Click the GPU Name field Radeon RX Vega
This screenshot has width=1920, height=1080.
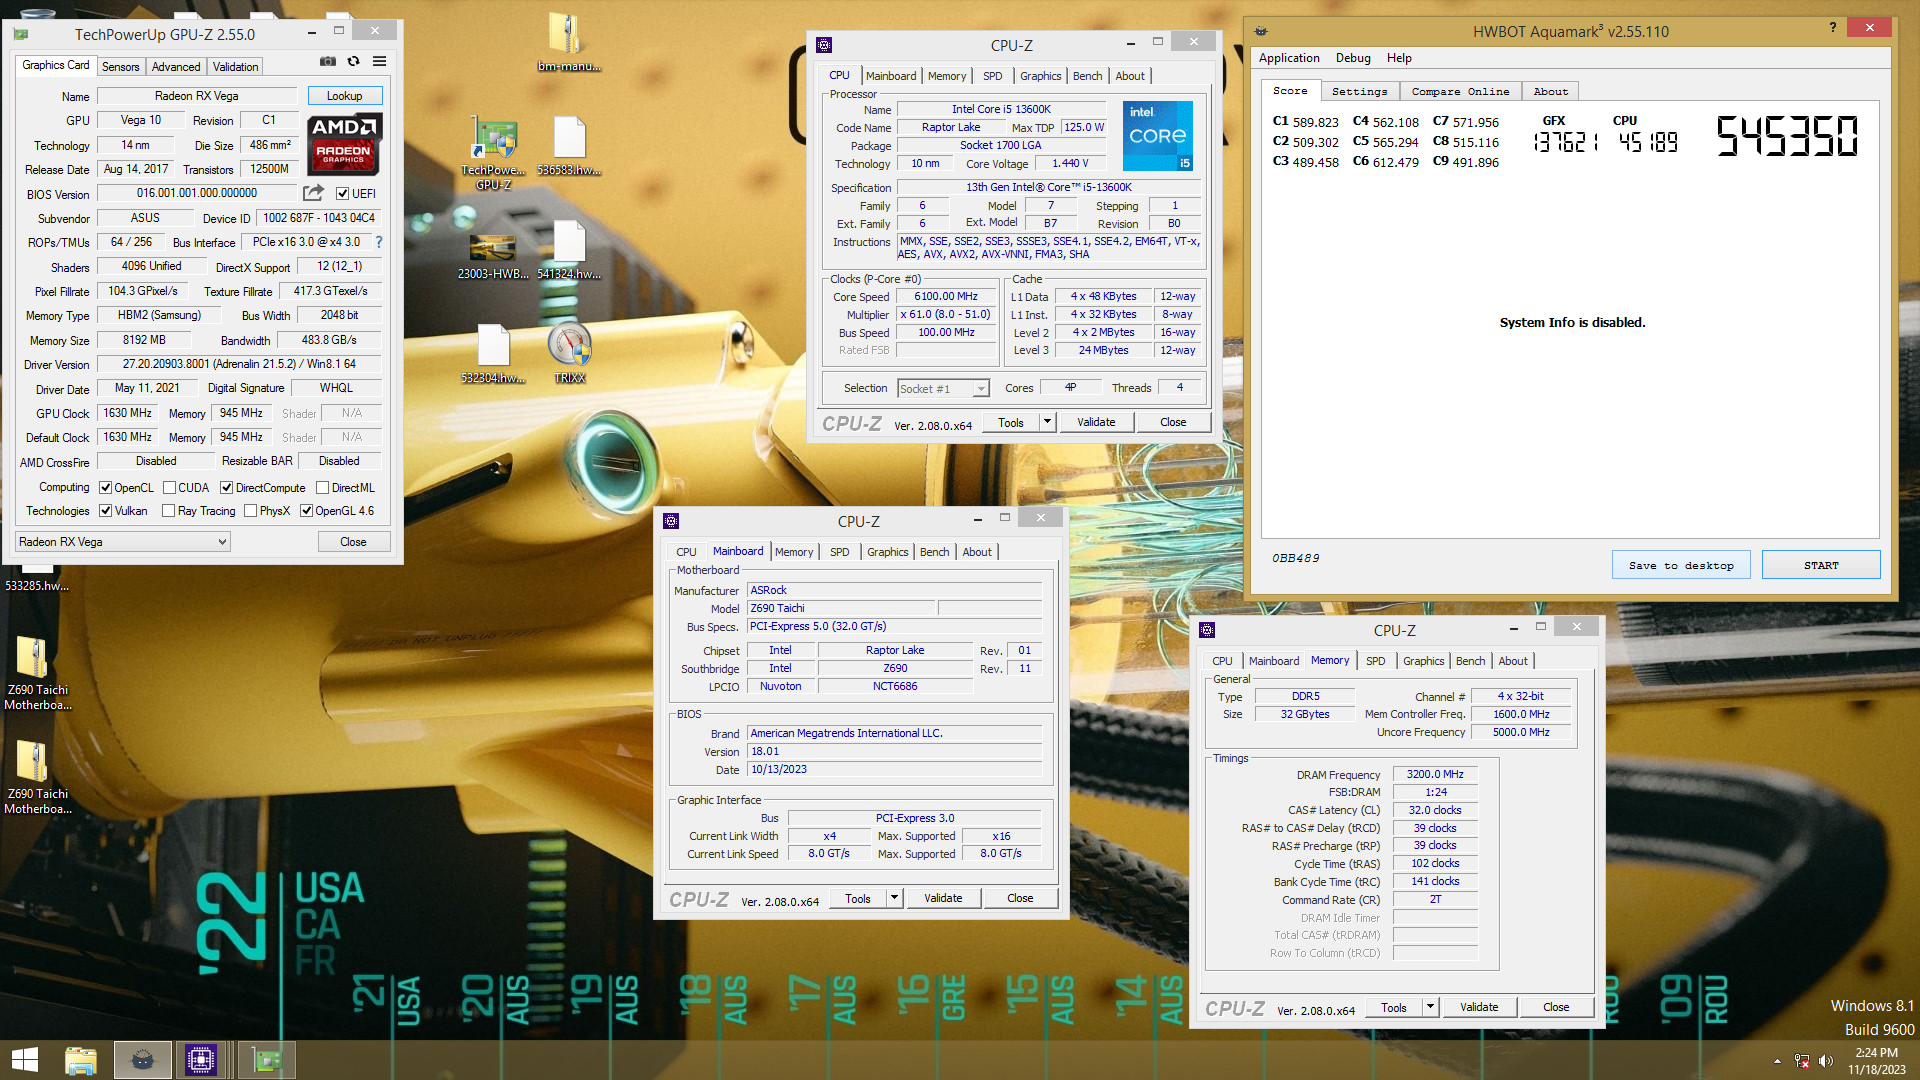coord(197,96)
